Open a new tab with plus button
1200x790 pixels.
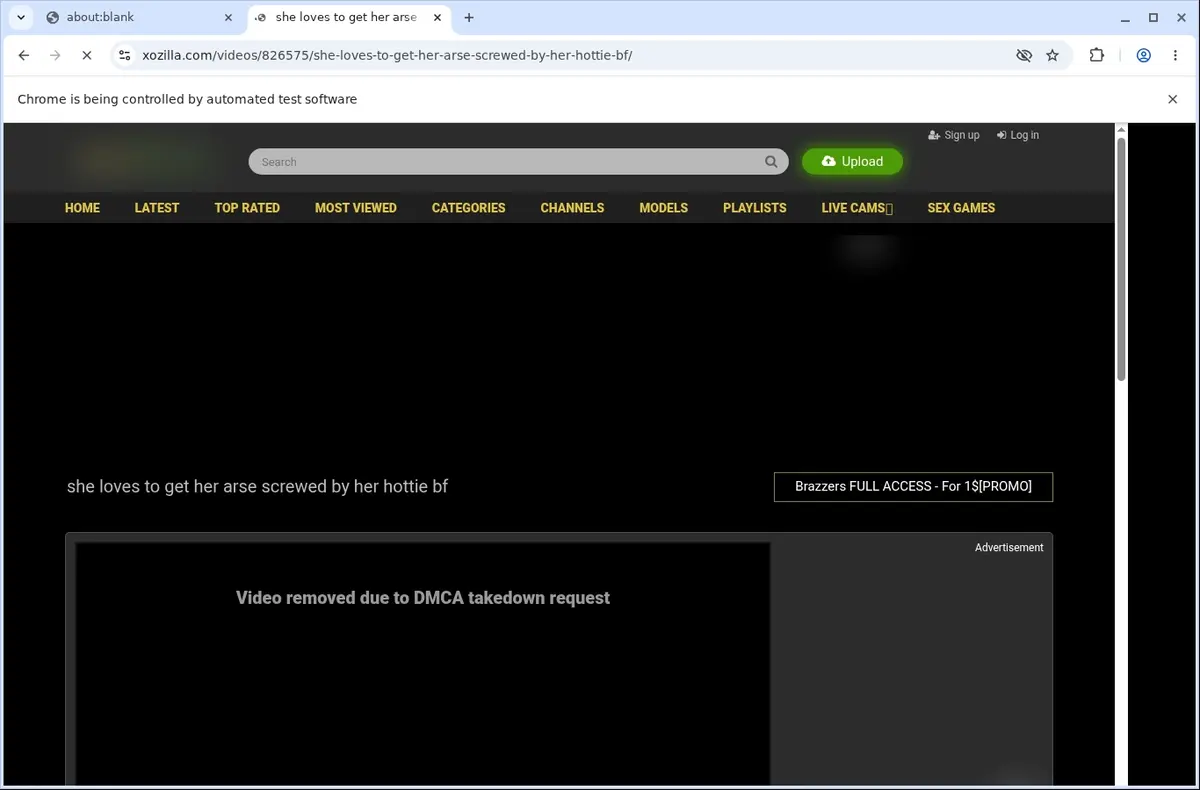470,17
